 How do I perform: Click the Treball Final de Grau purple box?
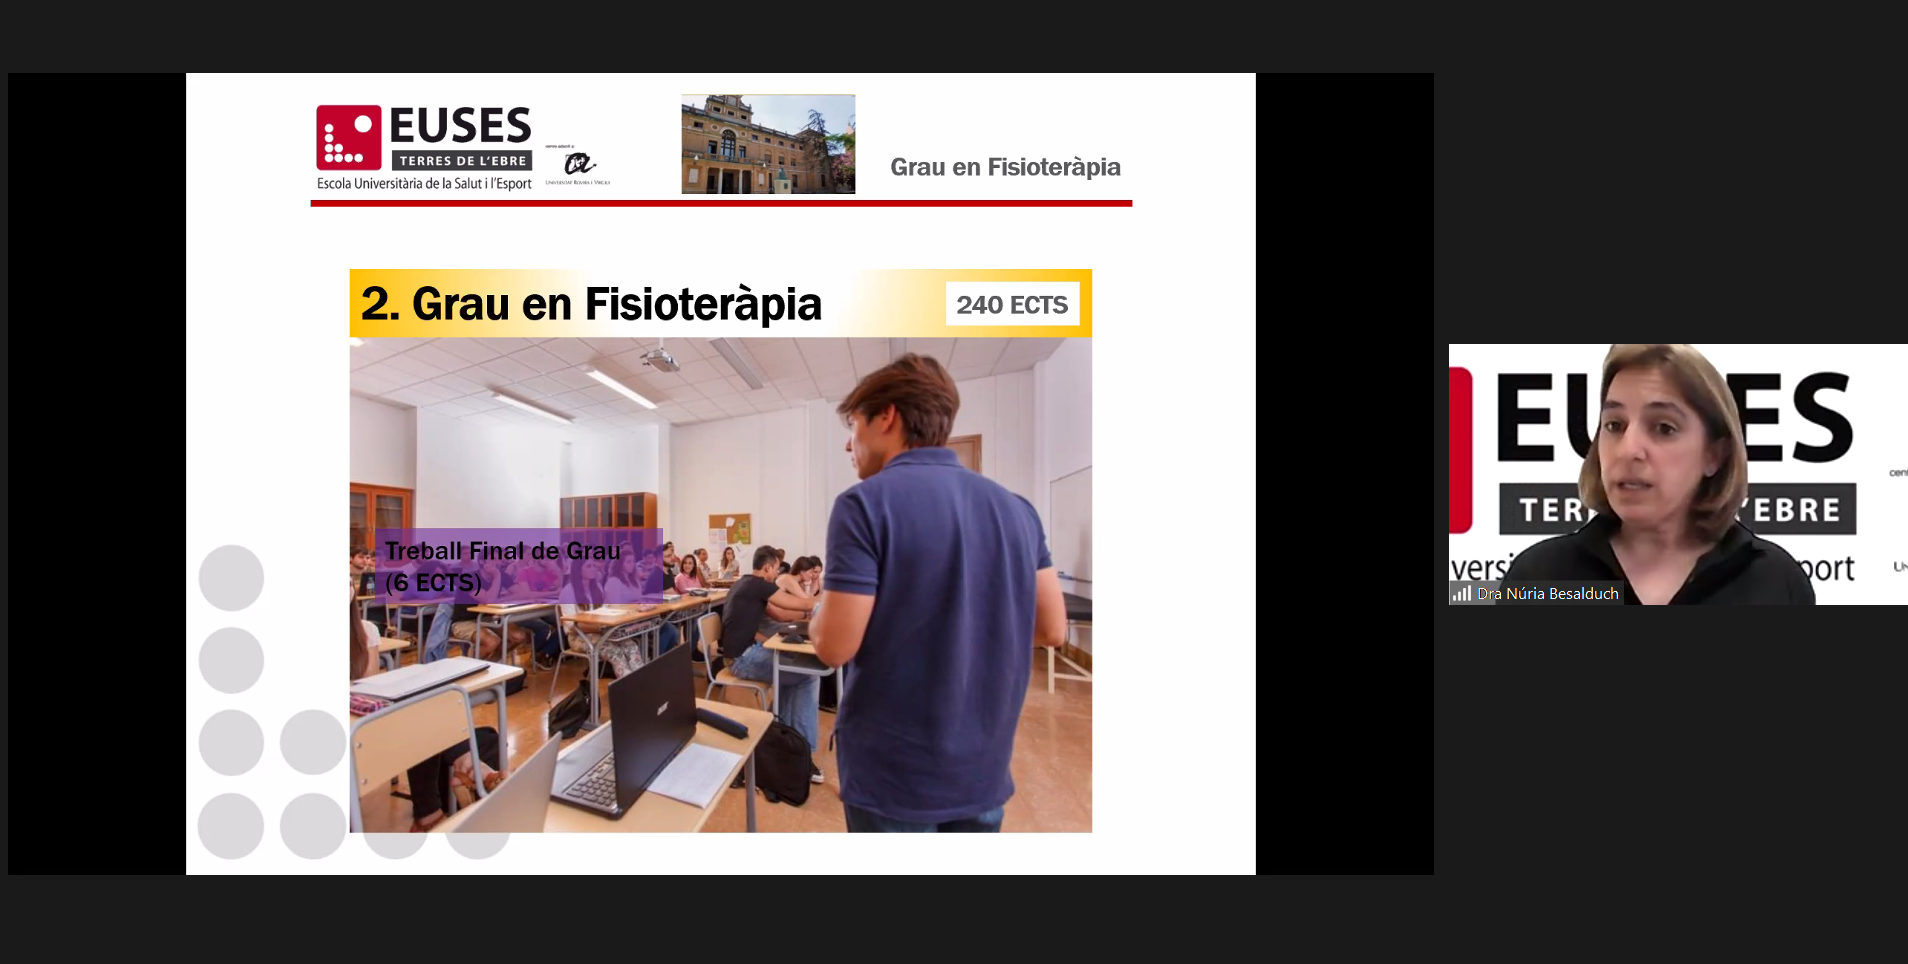518,566
